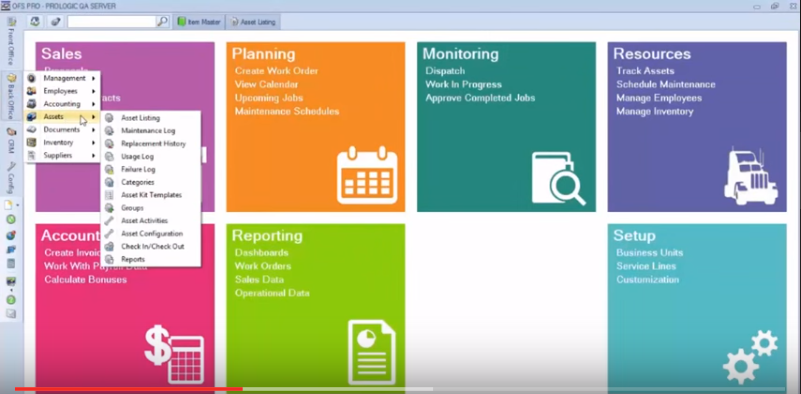
Task: Open dropdown arrow next to new document icon
Action: click(x=17, y=205)
